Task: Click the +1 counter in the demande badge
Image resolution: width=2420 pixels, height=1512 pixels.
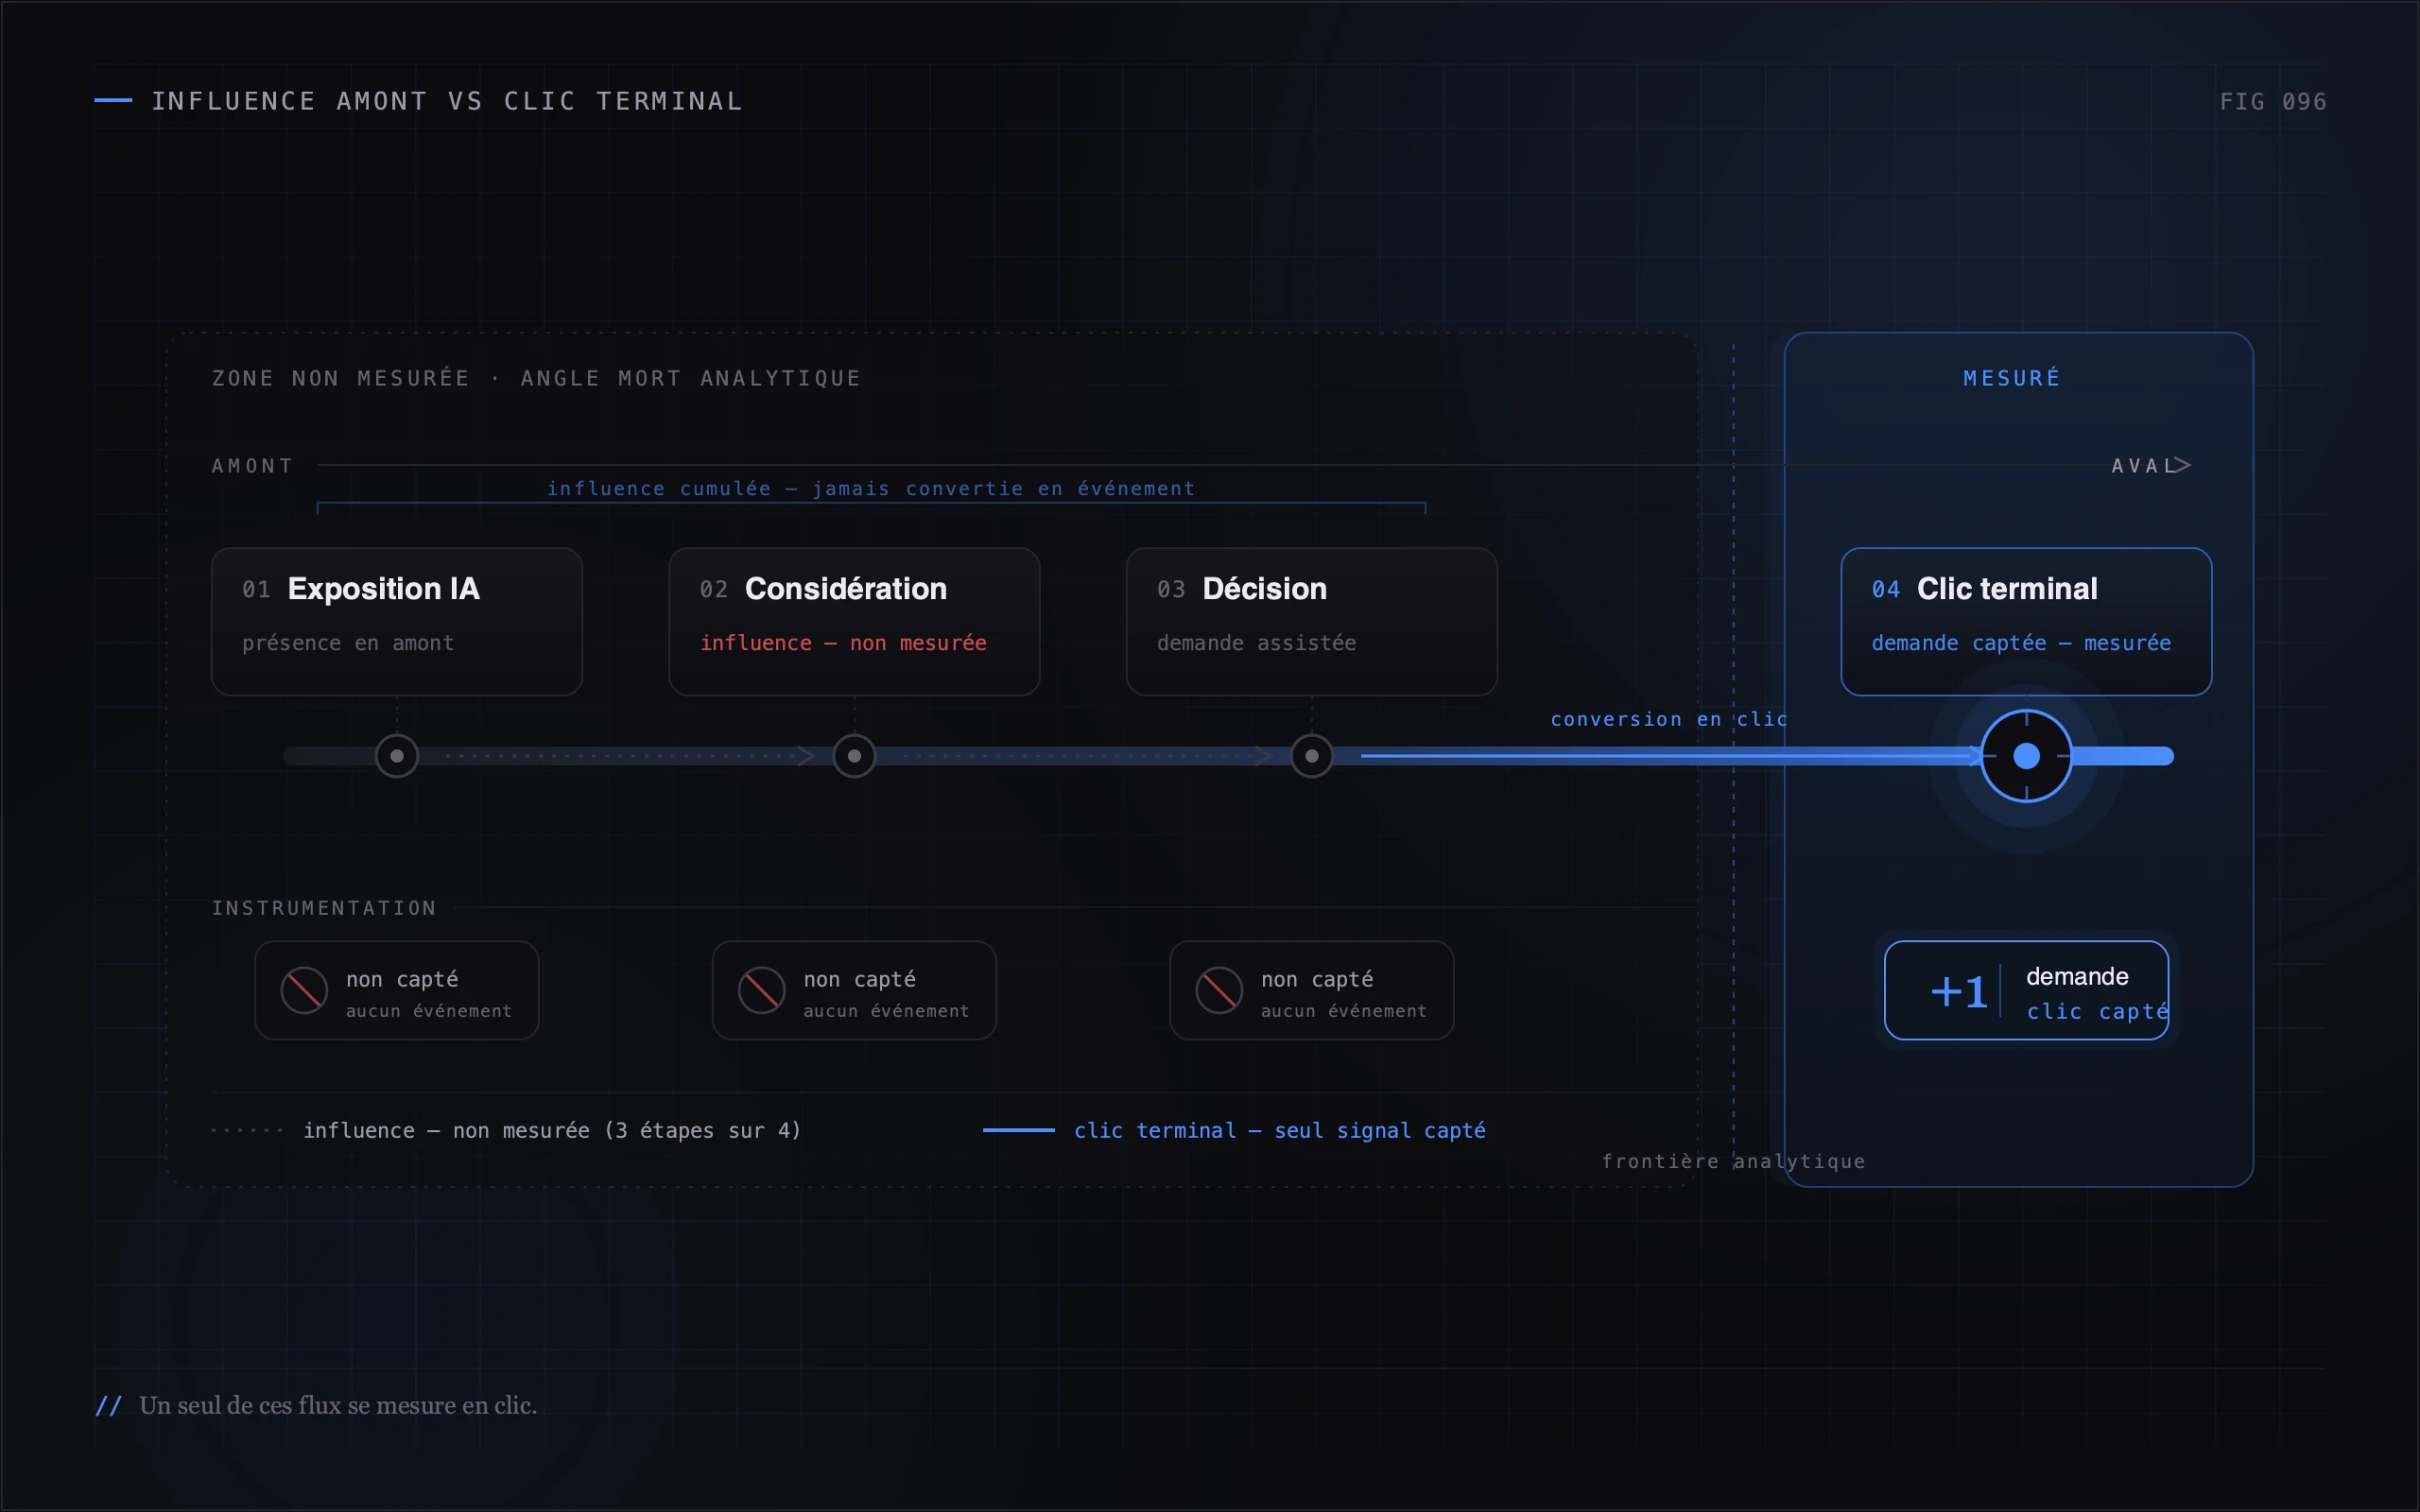Action: 1958,992
